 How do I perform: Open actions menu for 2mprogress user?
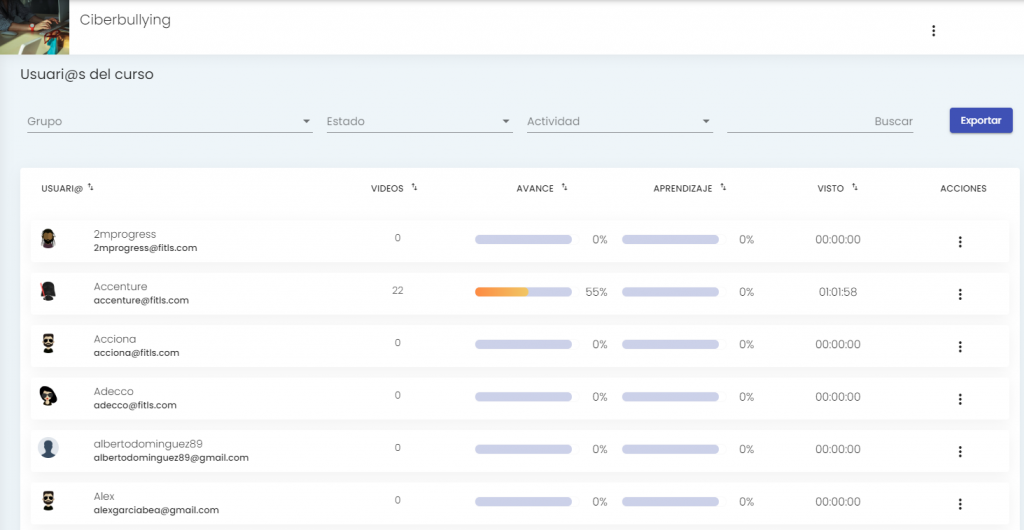(x=959, y=242)
